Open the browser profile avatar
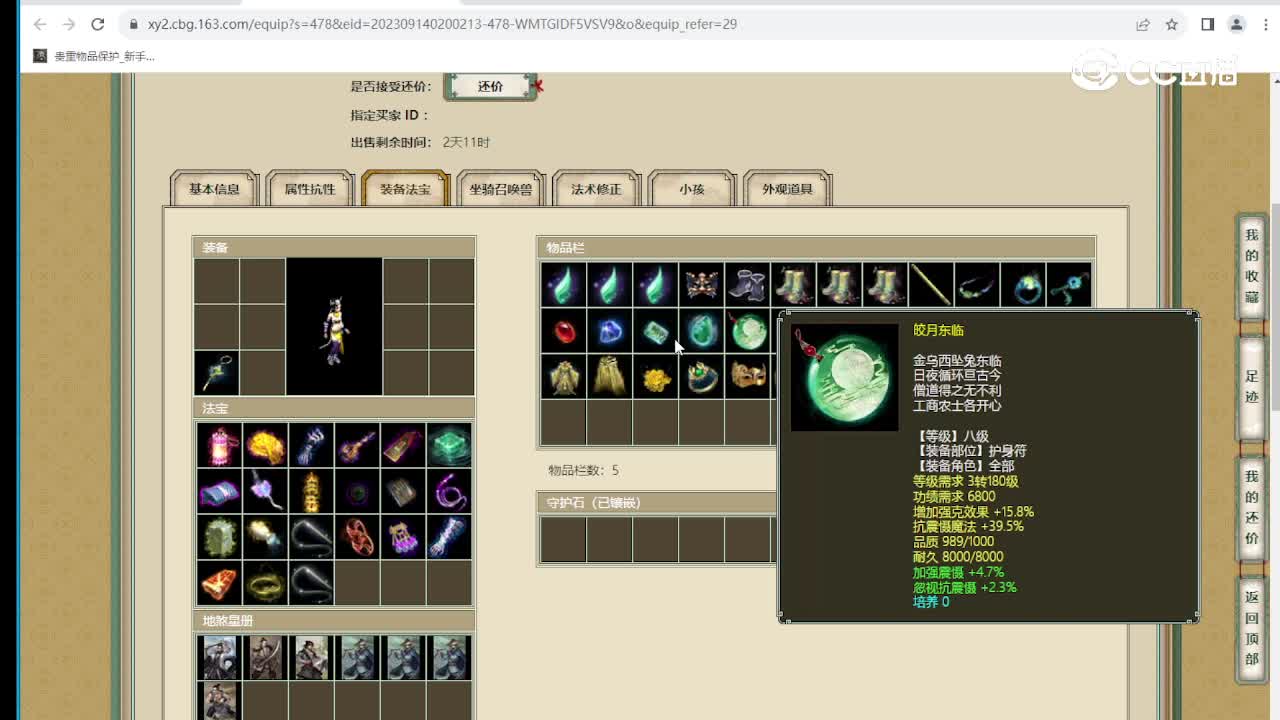Screen dimensions: 1280x720 pos(1237,24)
